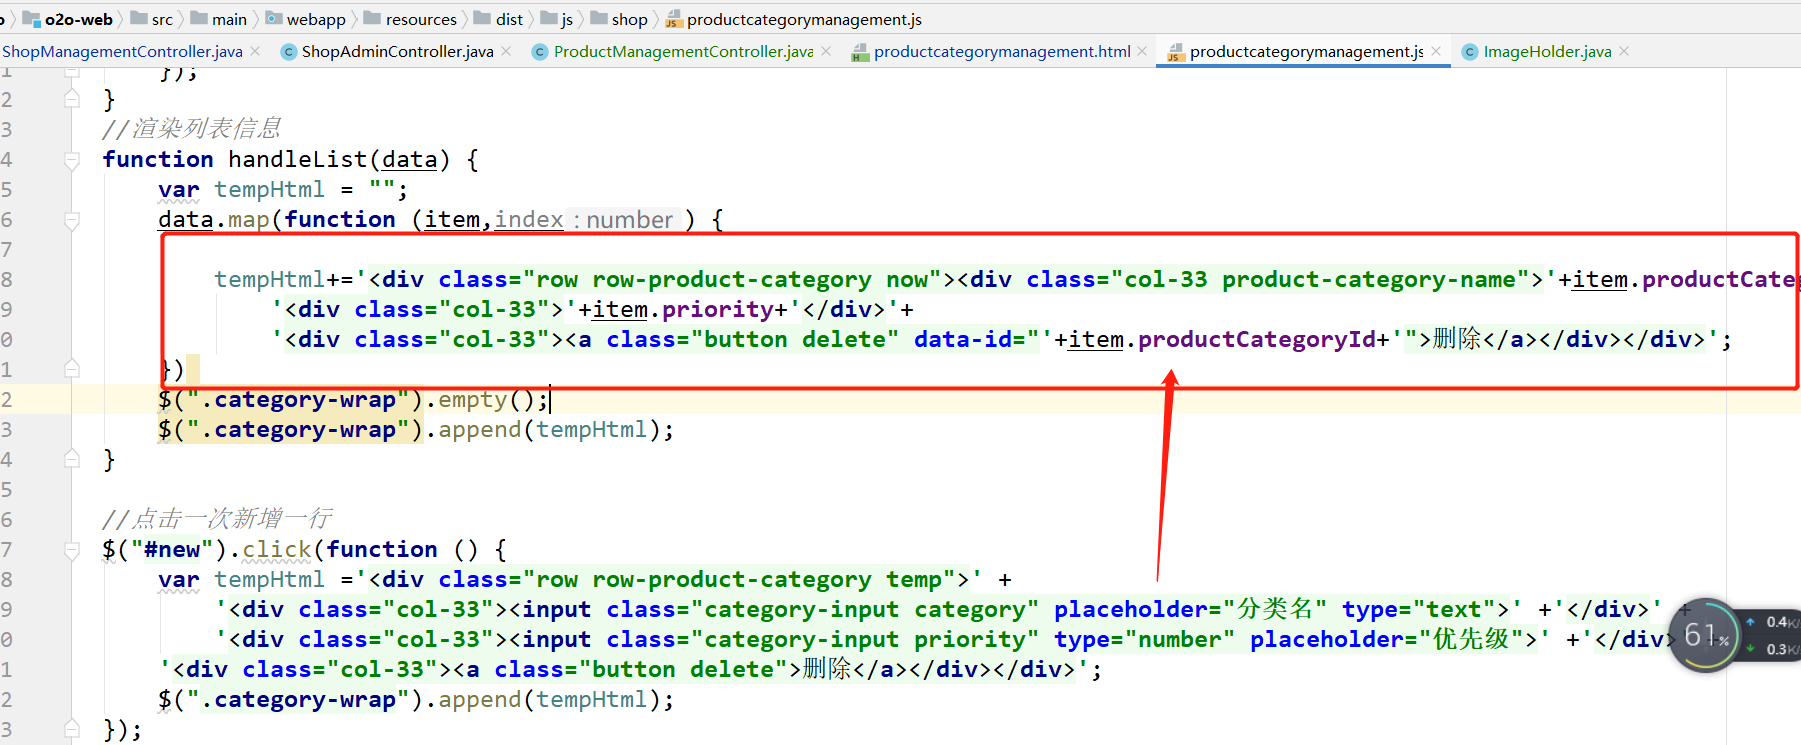Viewport: 1801px width, 745px height.
Task: Click the last .append(tempHtml) line
Action: coord(416,700)
